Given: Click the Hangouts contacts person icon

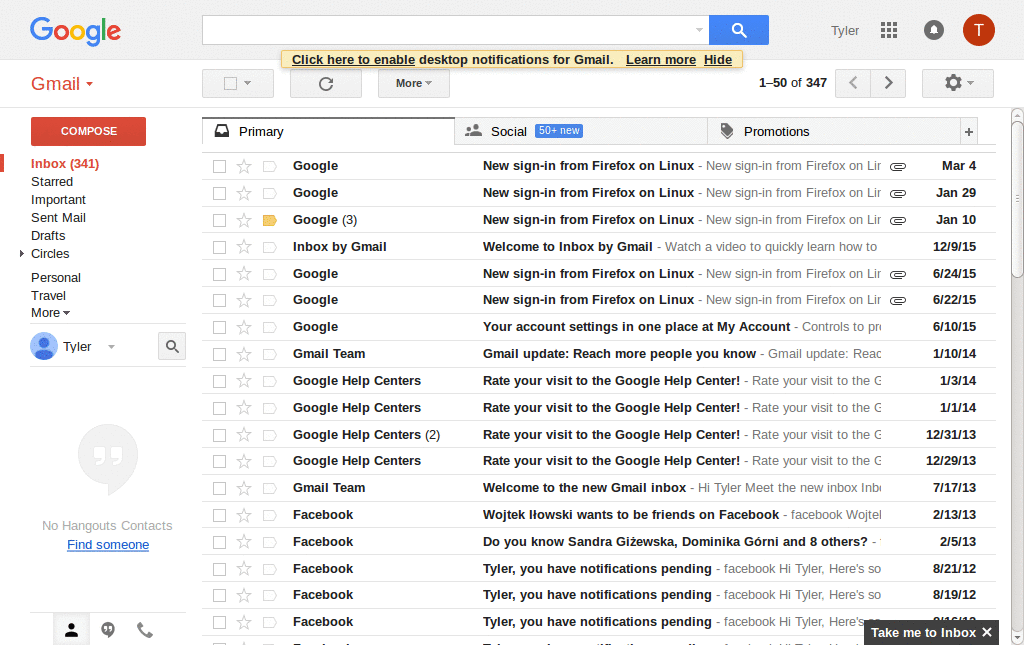Looking at the screenshot, I should tap(71, 629).
